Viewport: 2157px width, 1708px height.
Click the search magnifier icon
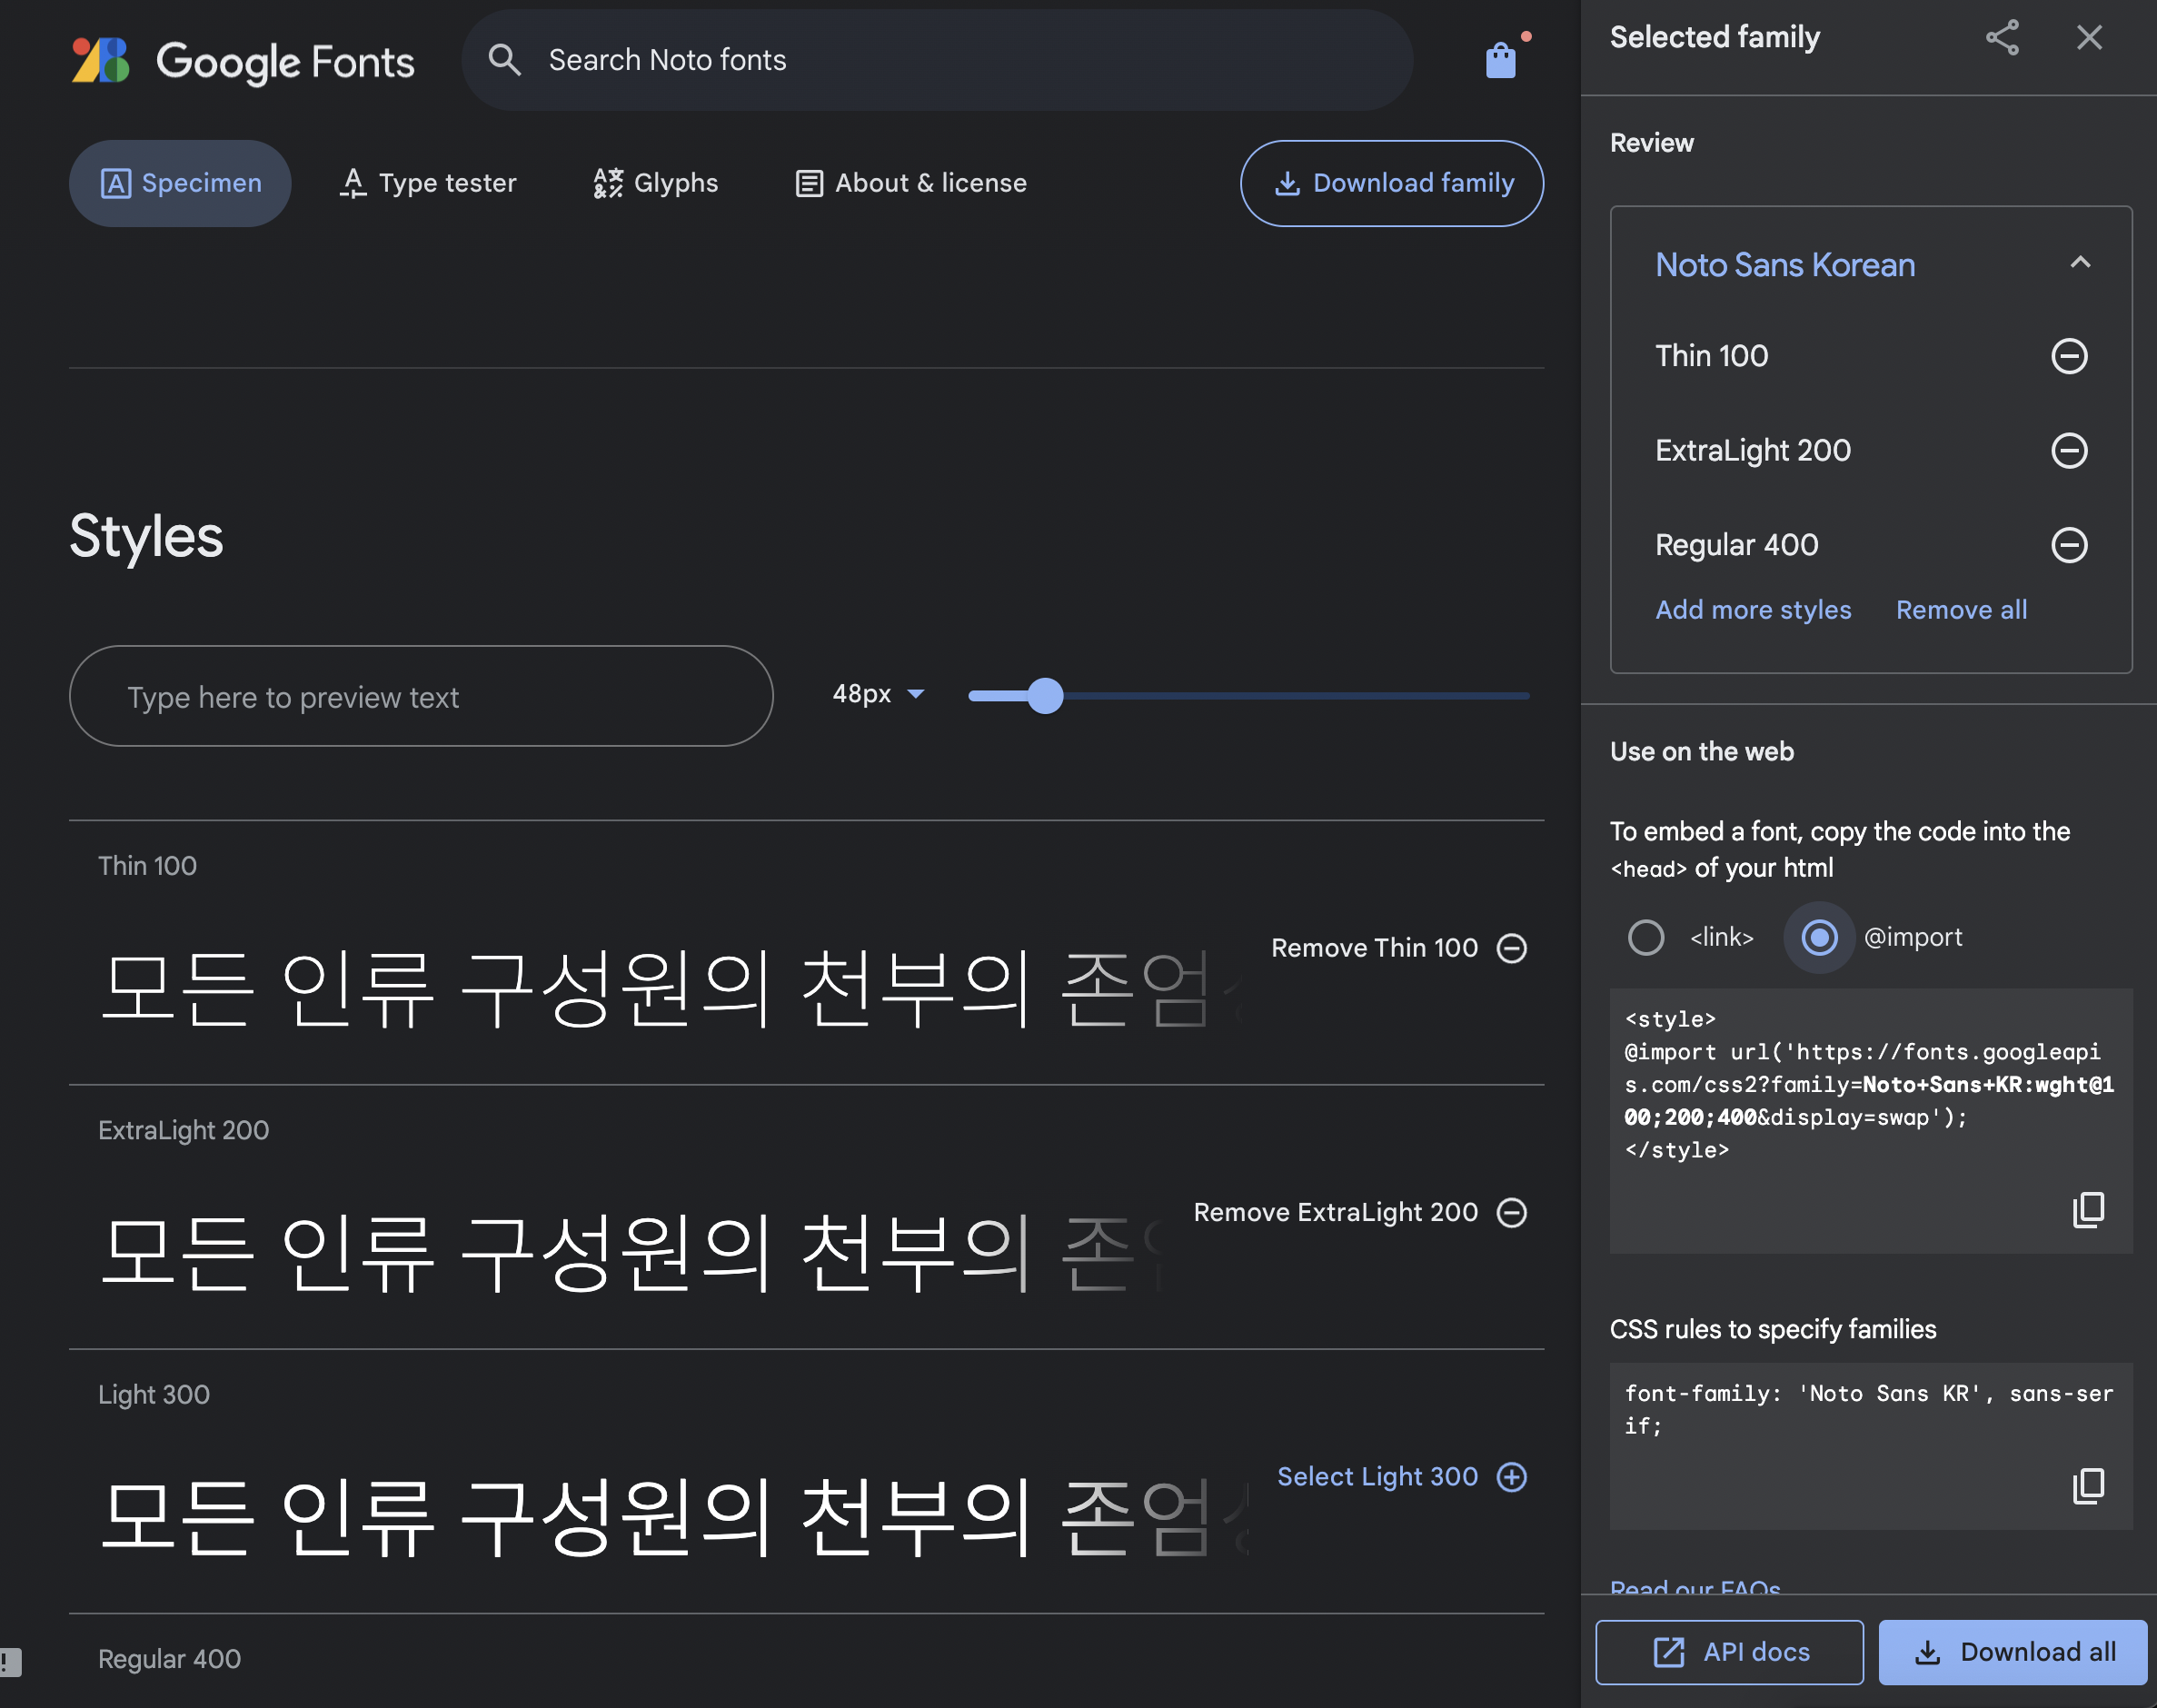click(505, 60)
